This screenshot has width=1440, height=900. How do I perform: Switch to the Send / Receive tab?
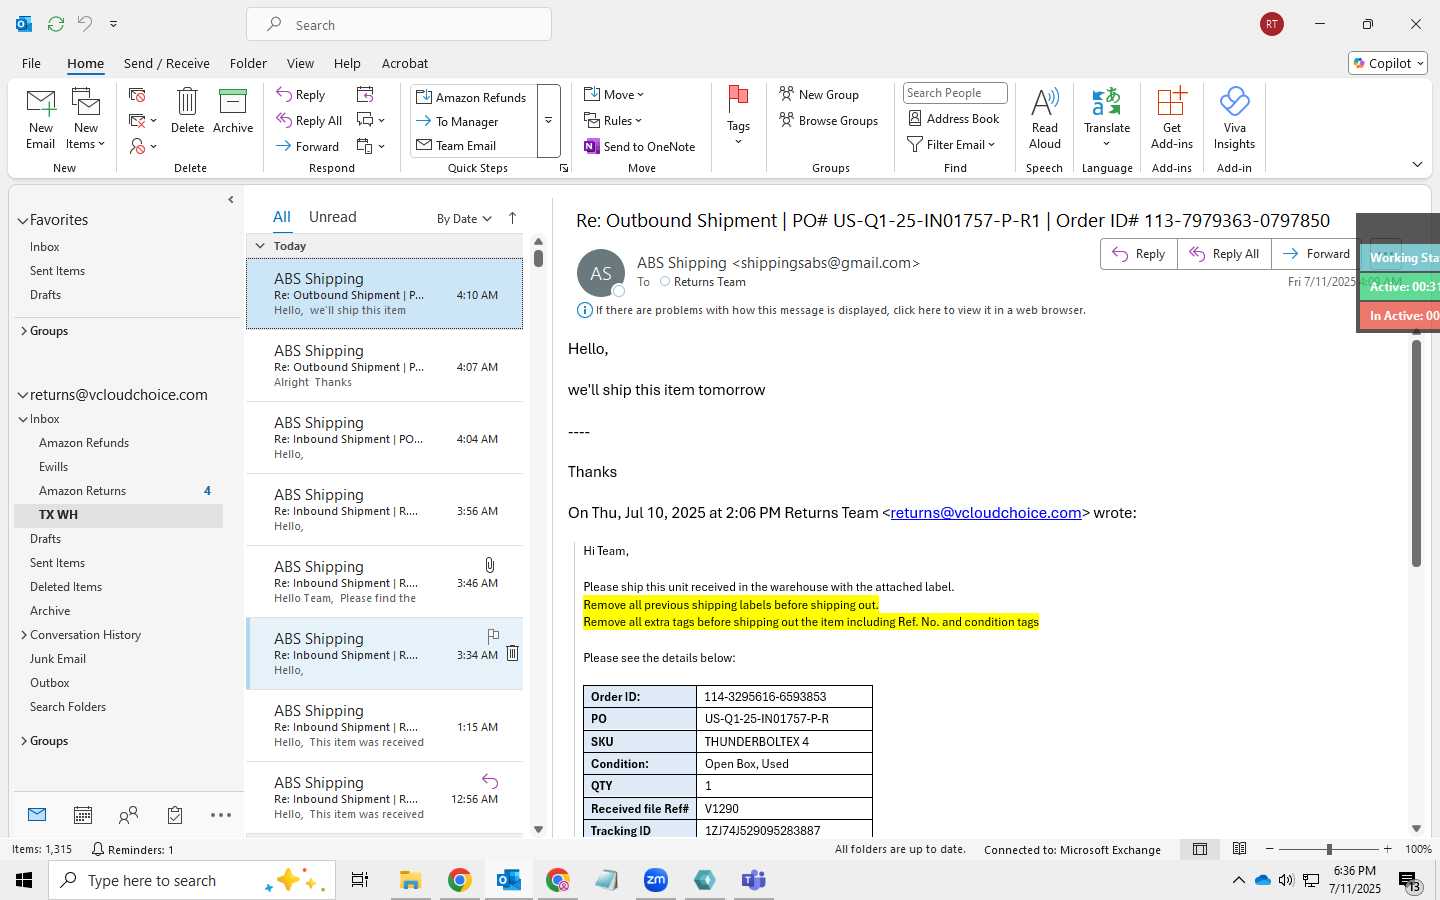[x=166, y=63]
